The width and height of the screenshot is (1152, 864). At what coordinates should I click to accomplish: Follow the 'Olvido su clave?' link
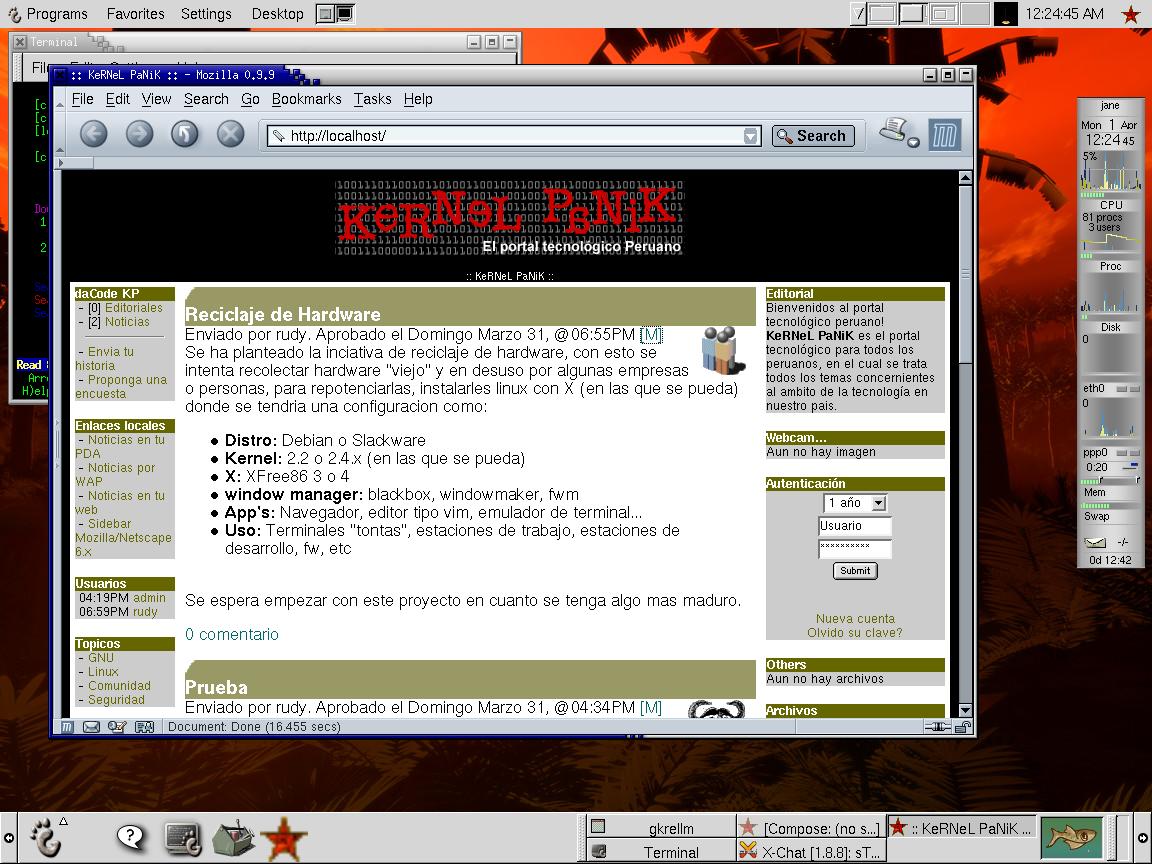[855, 633]
